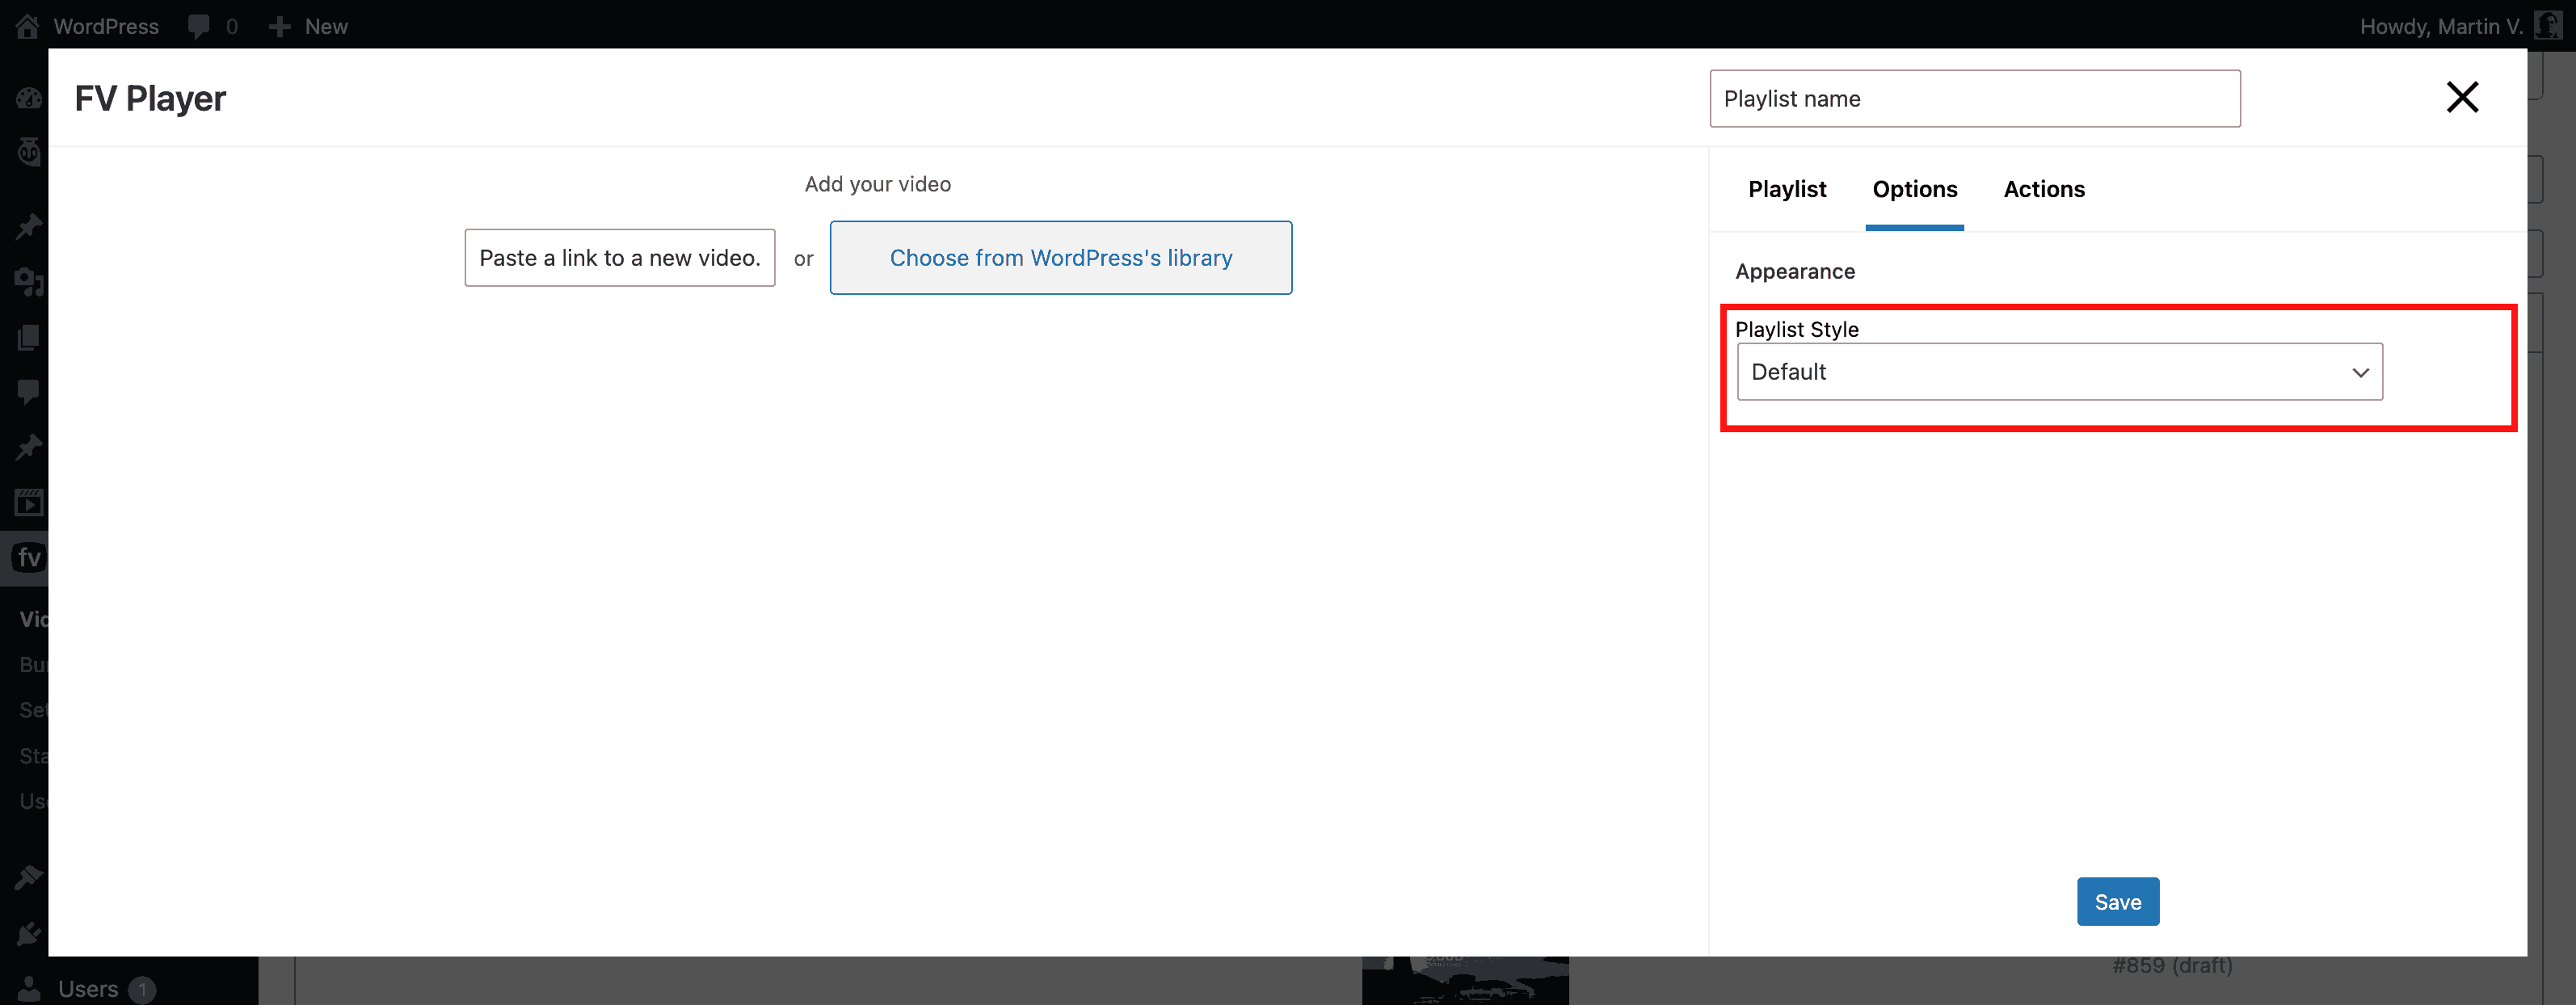Image resolution: width=2576 pixels, height=1005 pixels.
Task: Click the 'FV Player' modal title
Action: 150,98
